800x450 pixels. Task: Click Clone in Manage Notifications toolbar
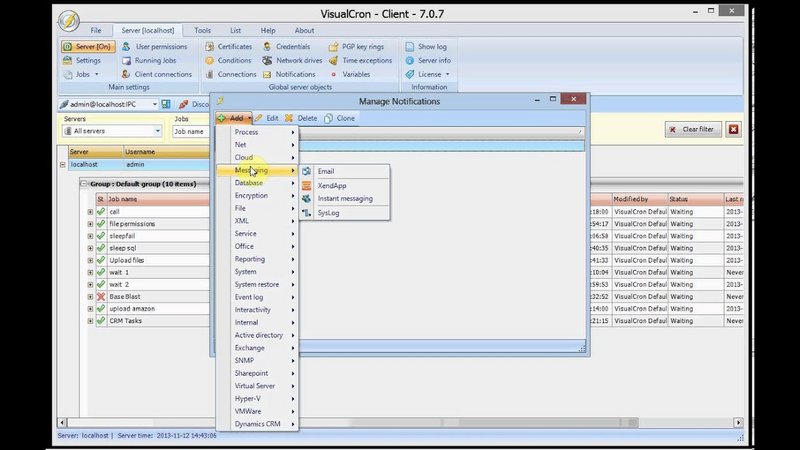click(339, 118)
